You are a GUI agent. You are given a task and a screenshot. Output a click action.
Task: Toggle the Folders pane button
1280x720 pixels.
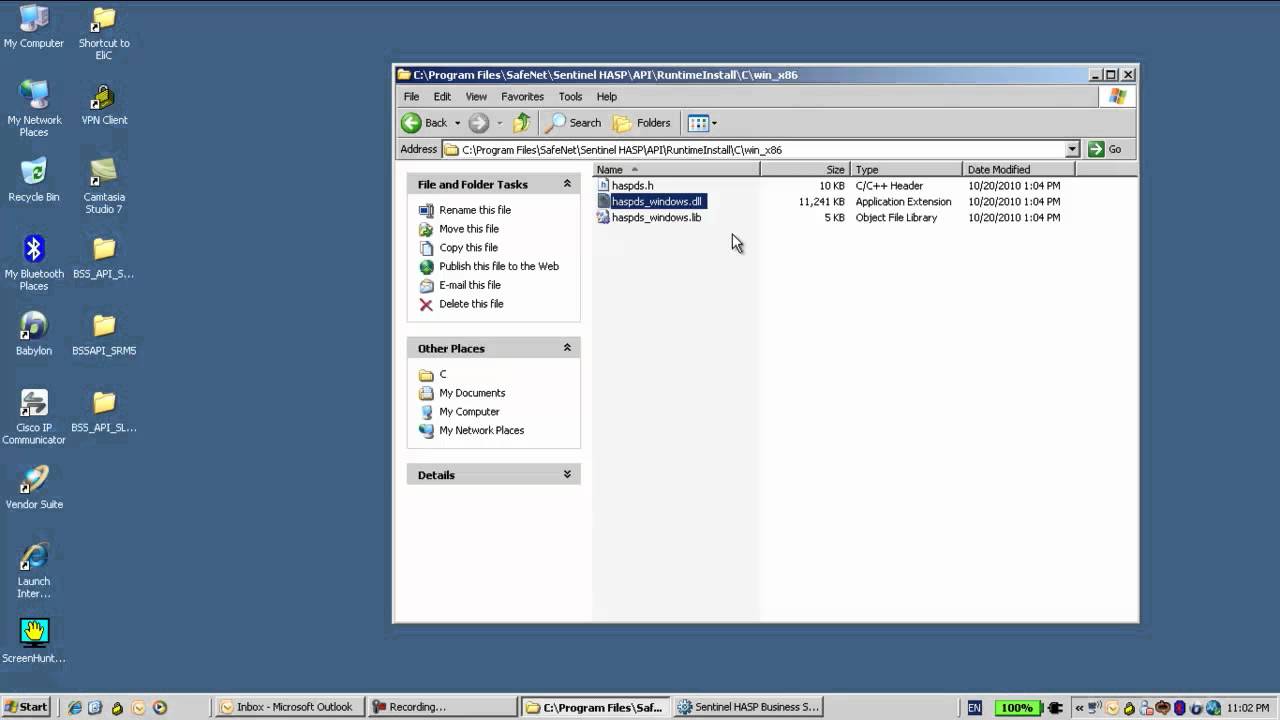642,123
